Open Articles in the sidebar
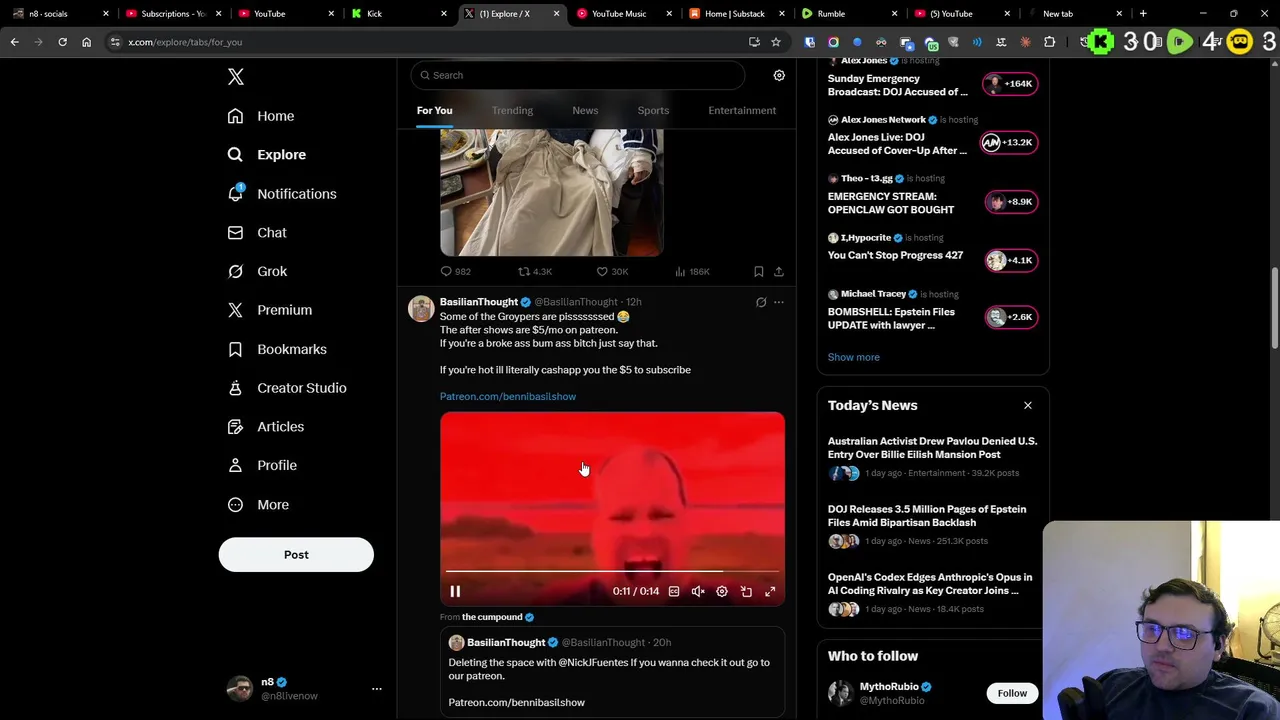This screenshot has height=720, width=1280. (266, 427)
